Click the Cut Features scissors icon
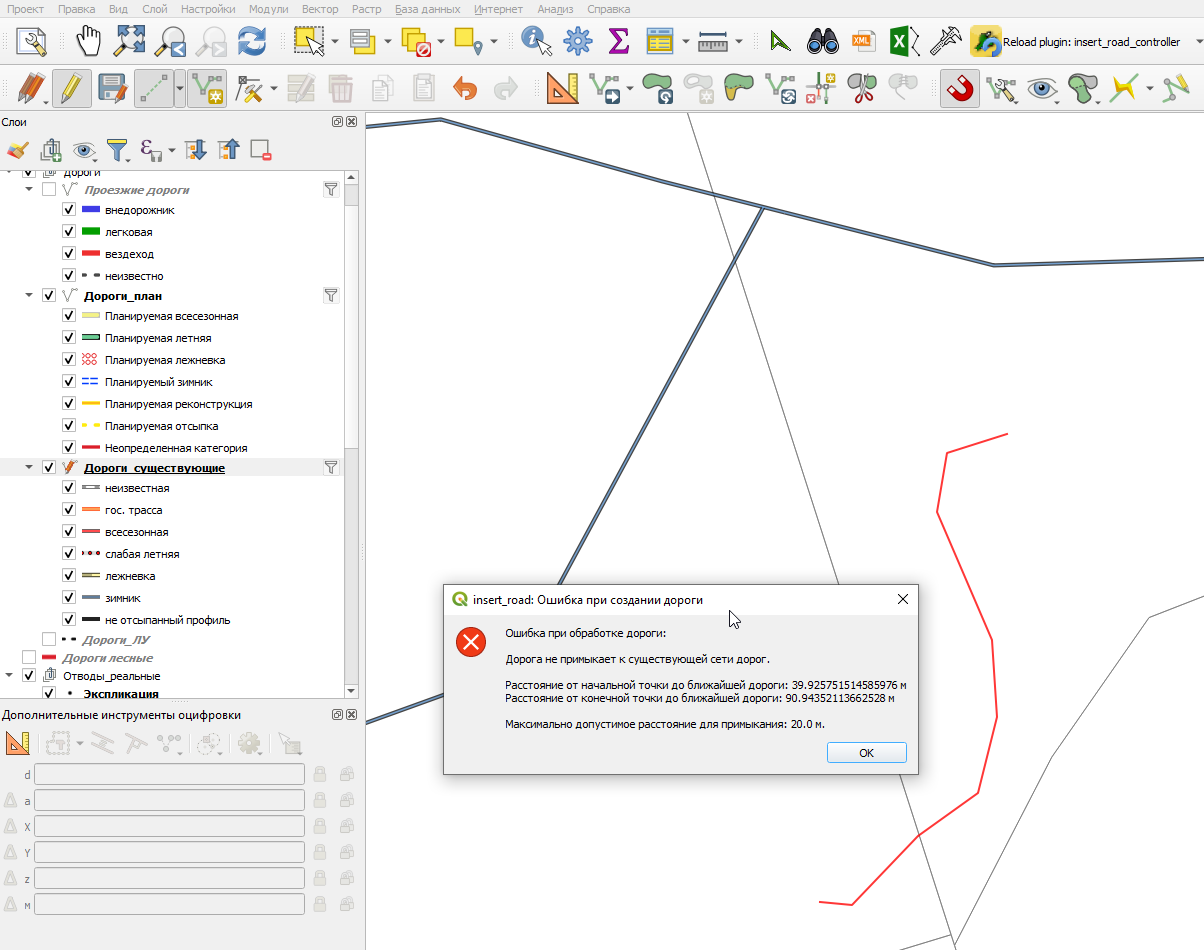 coord(861,89)
